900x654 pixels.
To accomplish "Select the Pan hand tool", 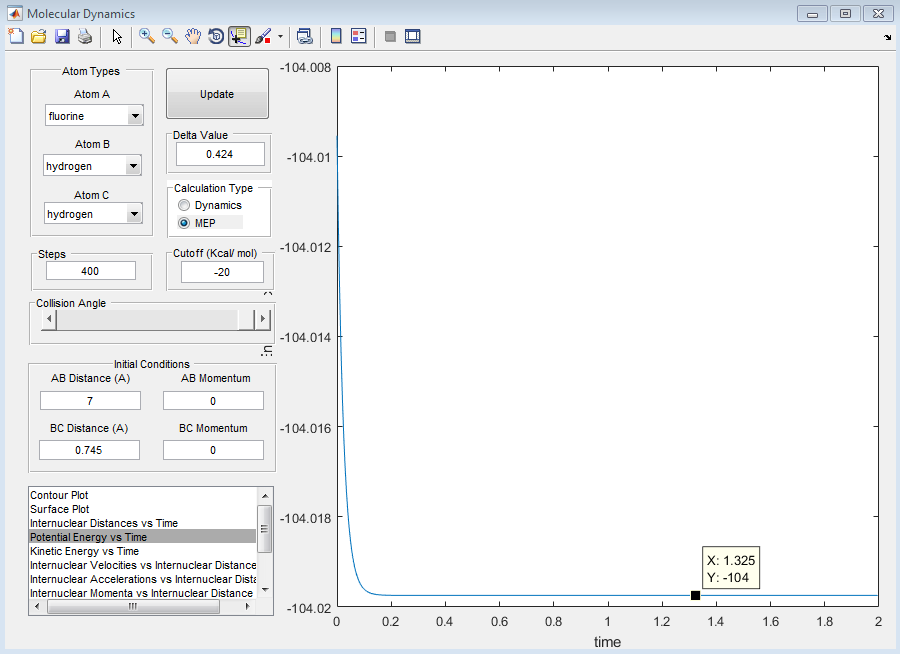I will pos(193,36).
